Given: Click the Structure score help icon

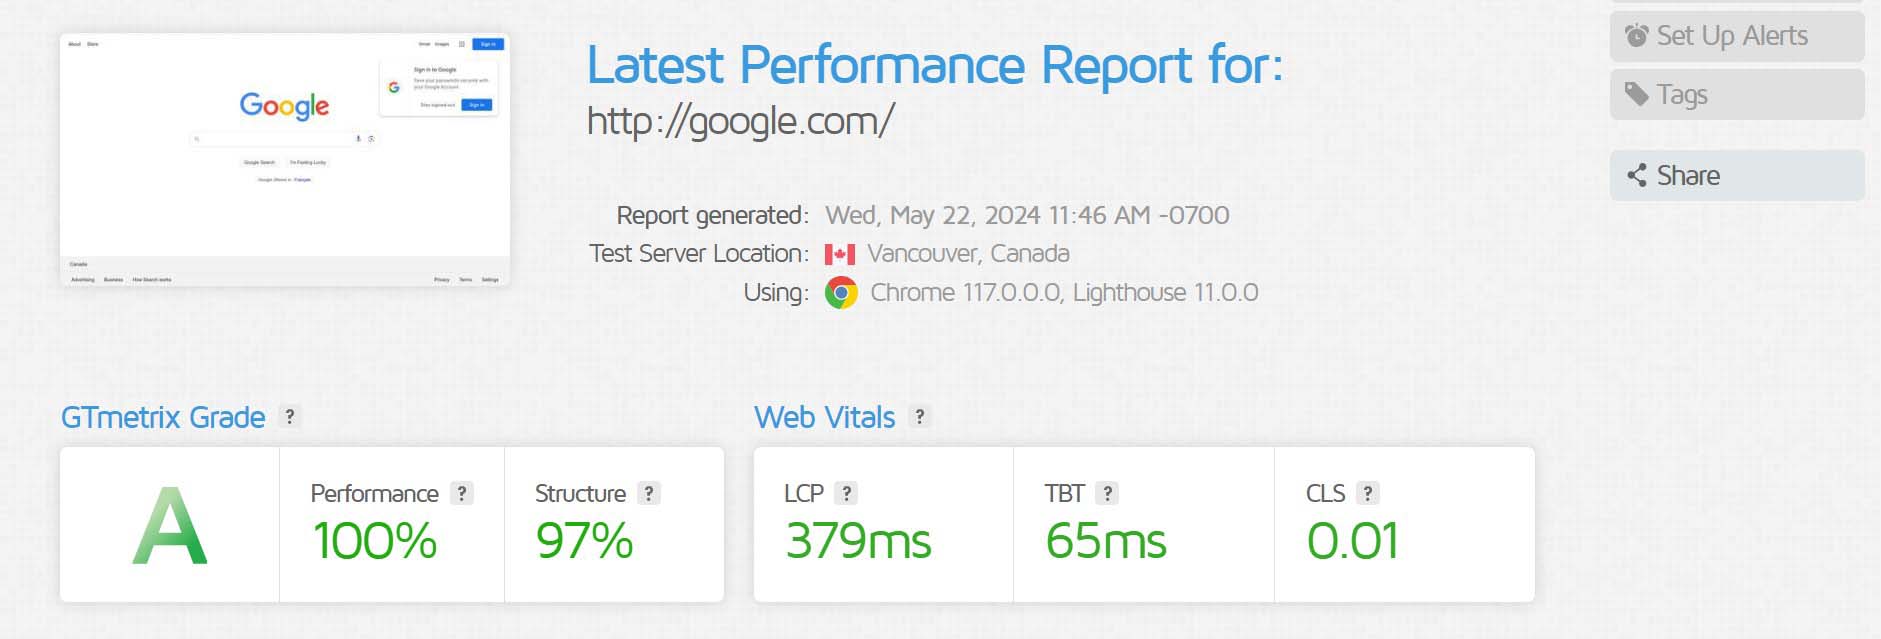Looking at the screenshot, I should 649,493.
